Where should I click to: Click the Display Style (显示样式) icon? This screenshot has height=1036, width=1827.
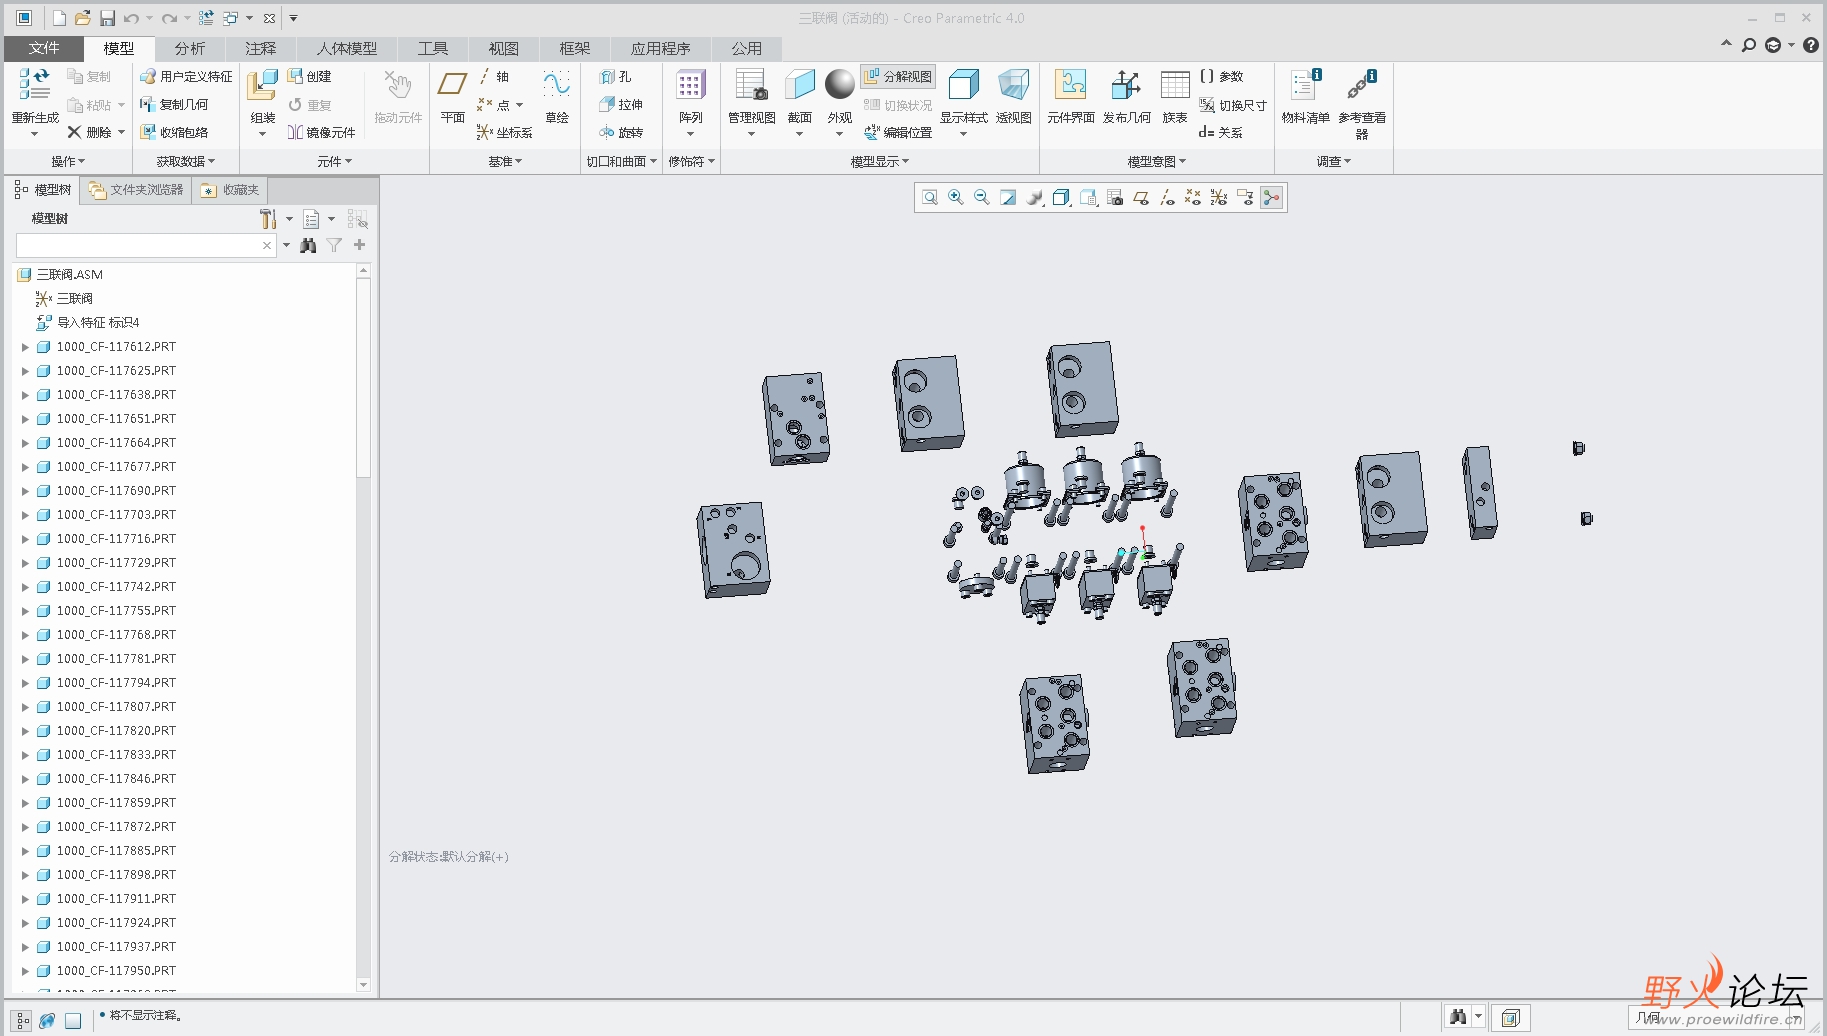pos(963,86)
